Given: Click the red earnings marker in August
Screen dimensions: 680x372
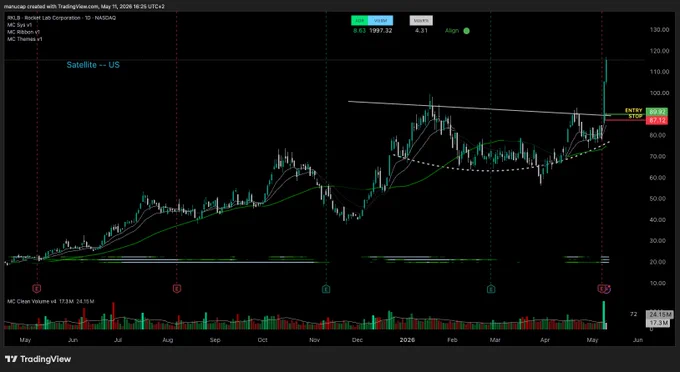Looking at the screenshot, I should click(177, 288).
